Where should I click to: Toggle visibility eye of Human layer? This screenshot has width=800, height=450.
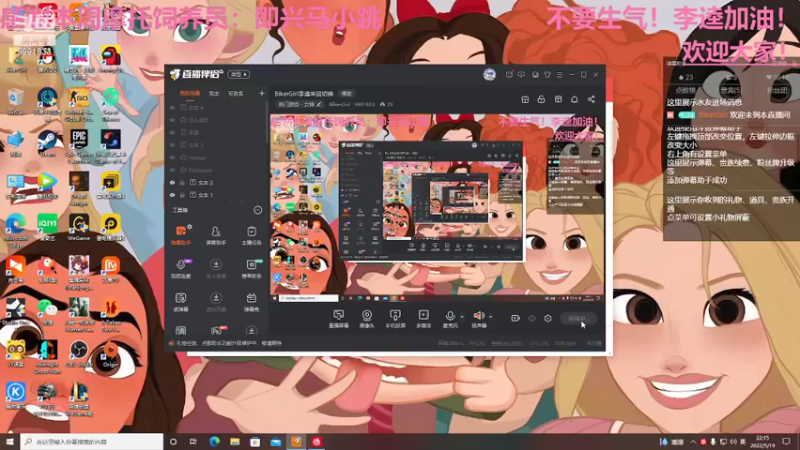pos(172,158)
